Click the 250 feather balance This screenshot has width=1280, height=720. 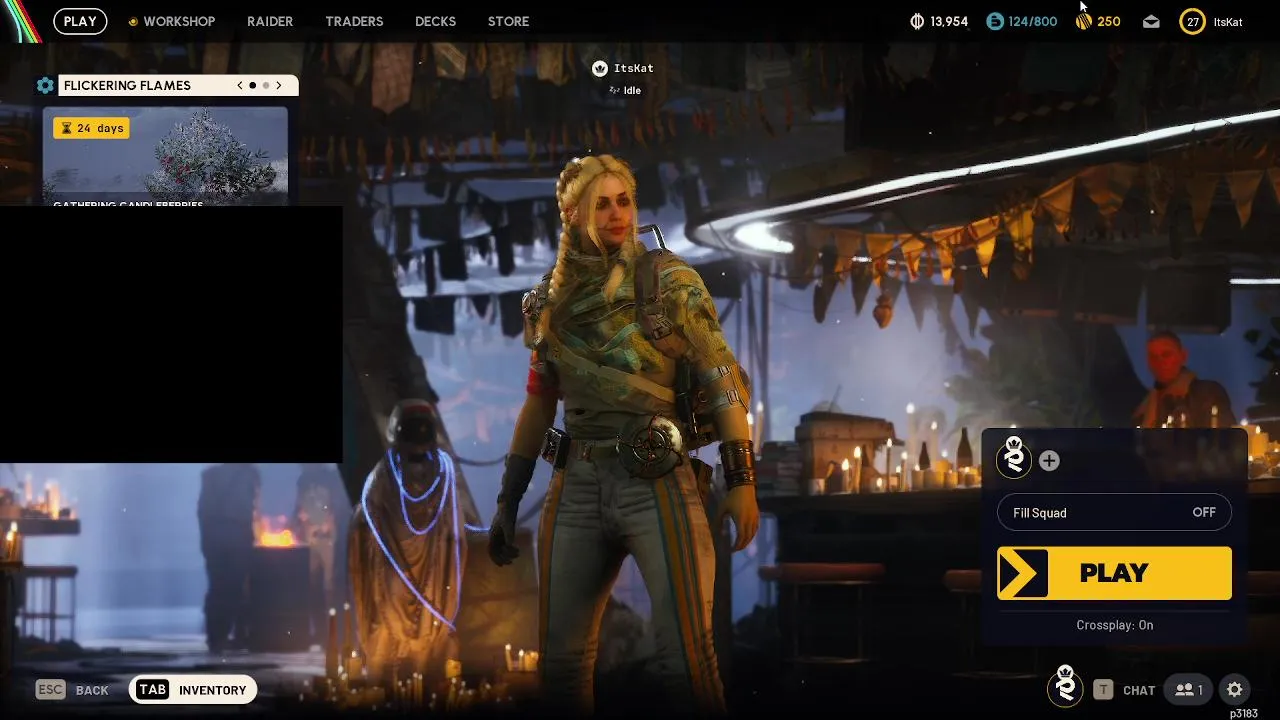click(1109, 21)
